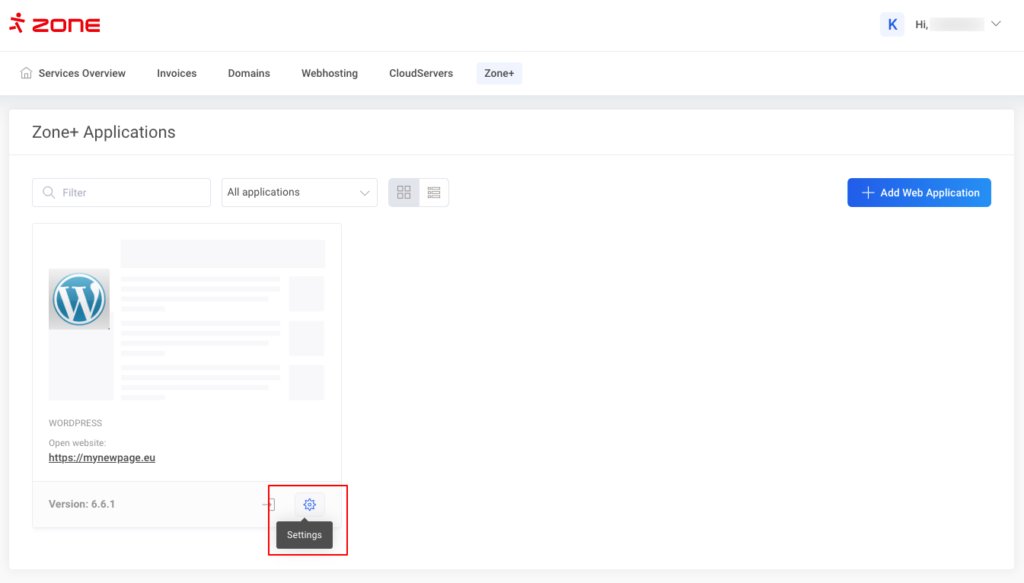1024x583 pixels.
Task: Open the Invoices tab
Action: [x=177, y=73]
